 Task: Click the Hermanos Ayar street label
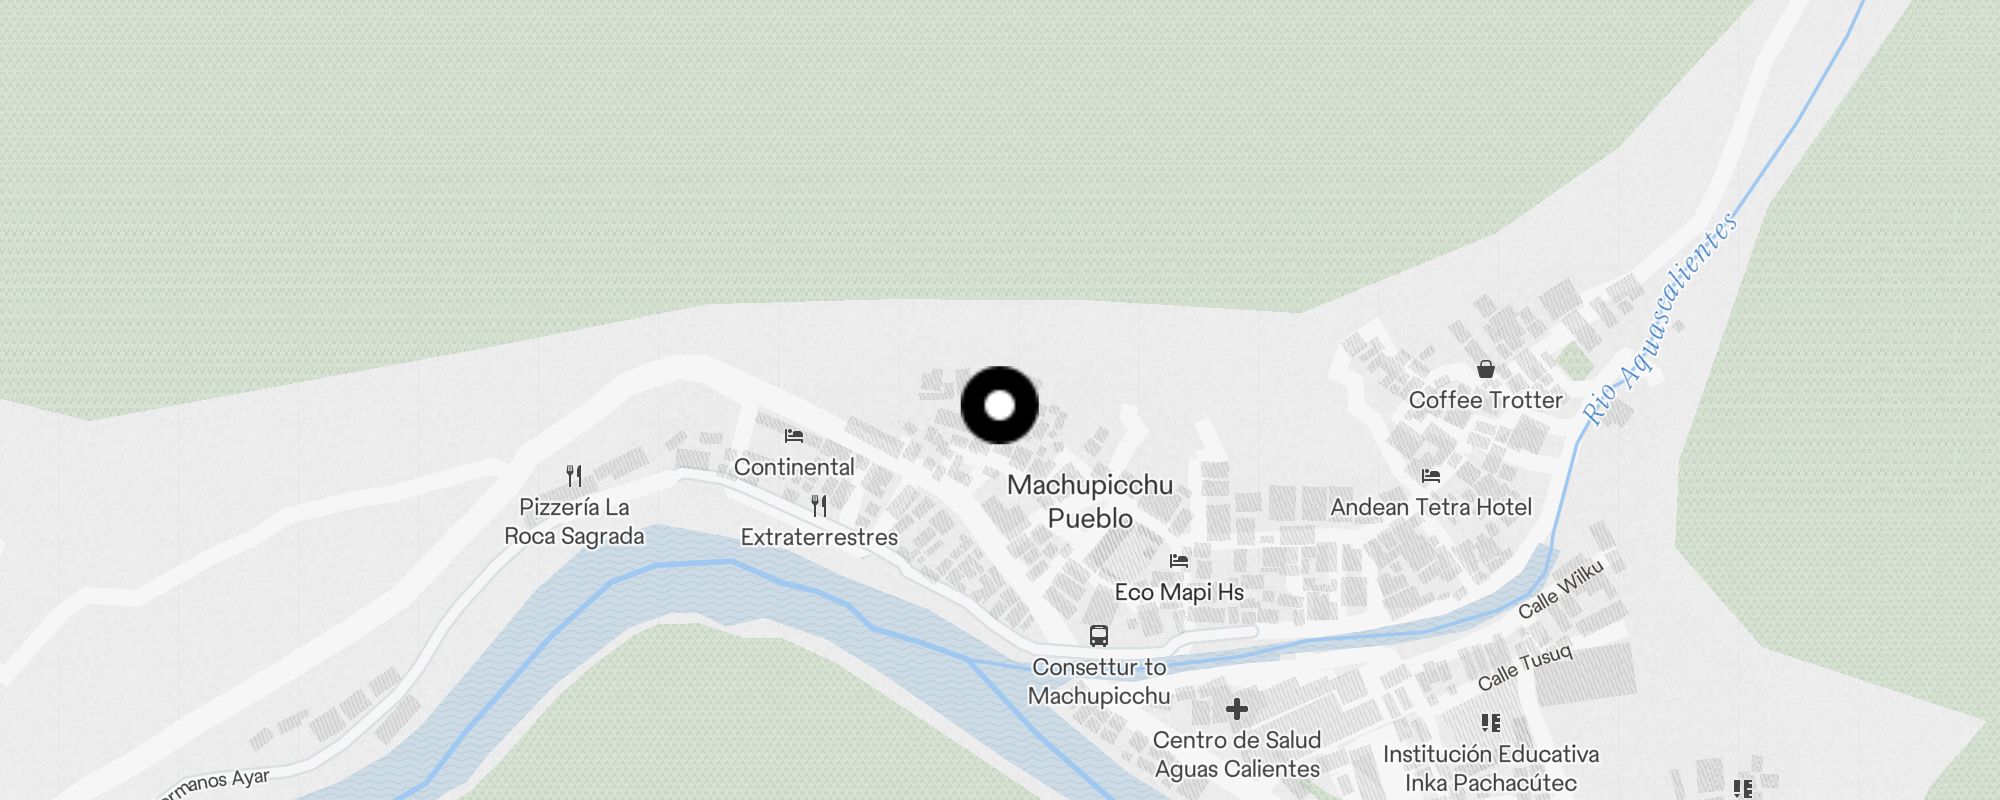point(212,784)
